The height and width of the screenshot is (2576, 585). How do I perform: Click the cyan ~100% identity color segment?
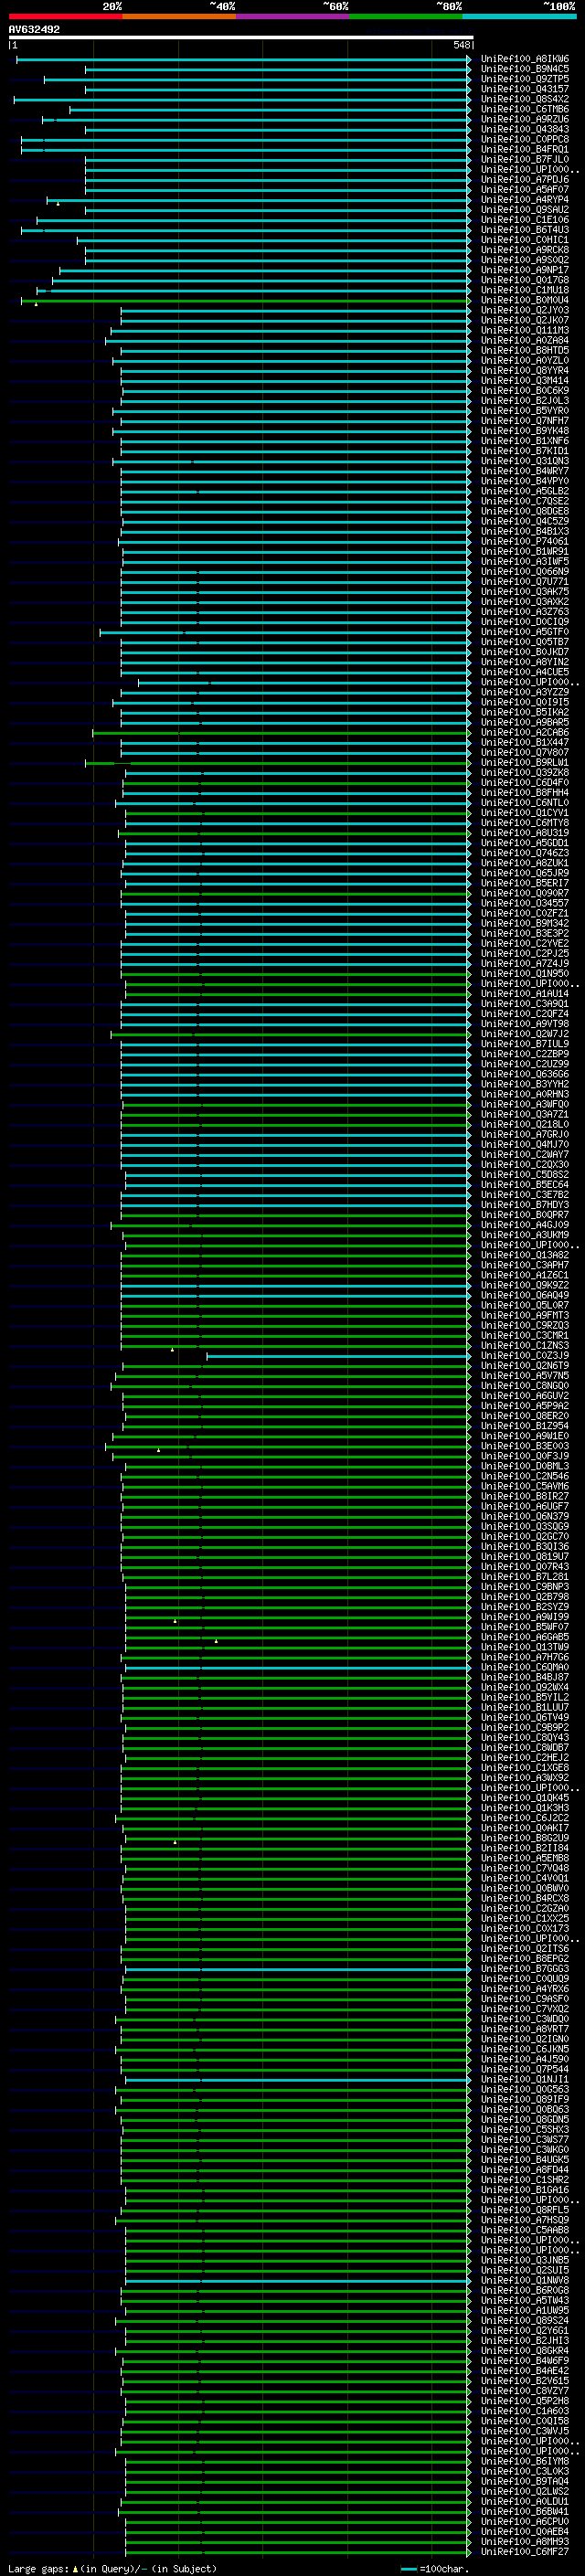519,16
